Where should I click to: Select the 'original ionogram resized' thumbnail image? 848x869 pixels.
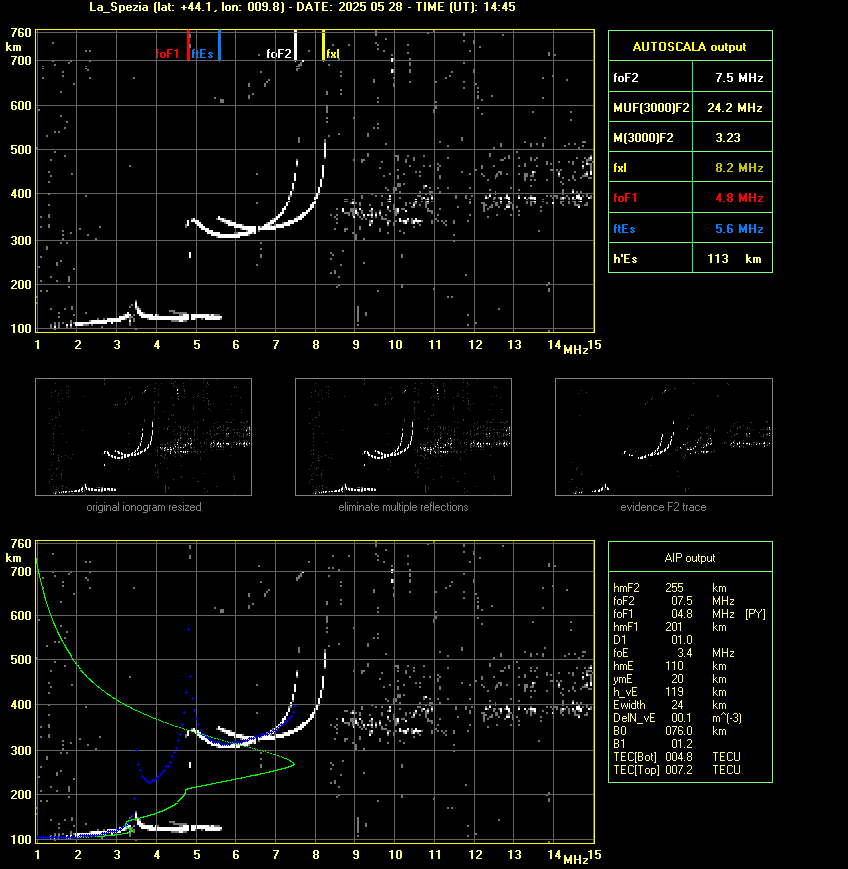pos(144,437)
